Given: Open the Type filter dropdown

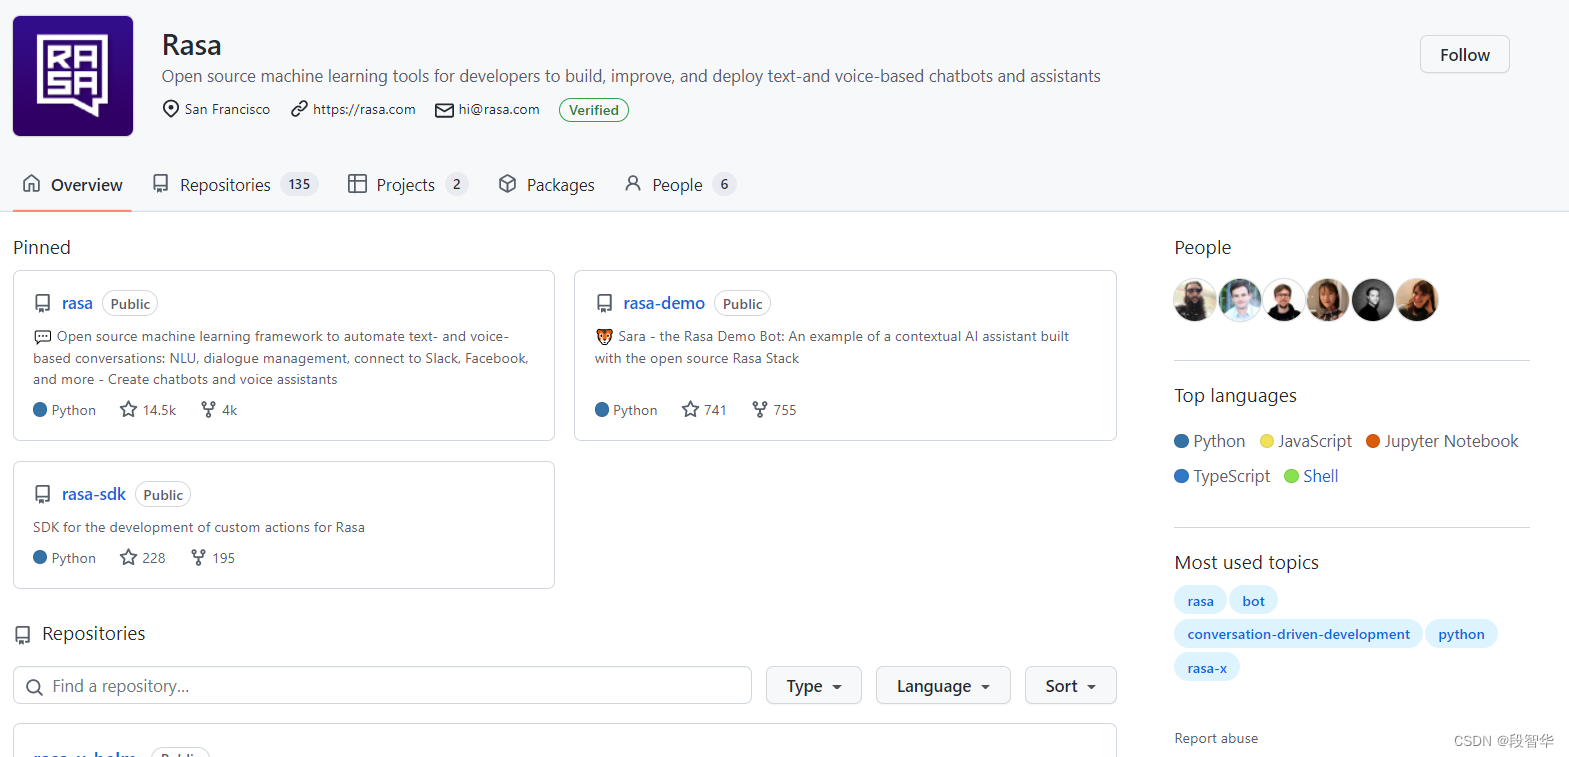Looking at the screenshot, I should (x=814, y=686).
